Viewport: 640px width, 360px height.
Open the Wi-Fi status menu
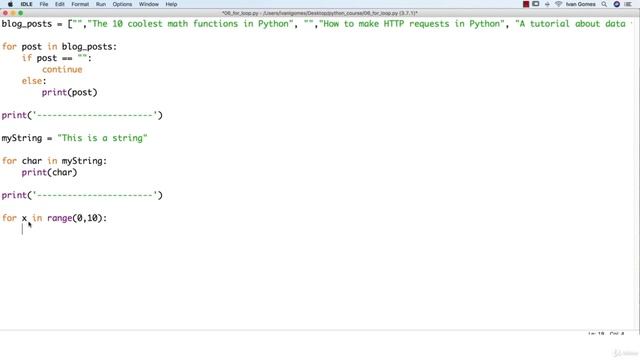pyautogui.click(x=558, y=4)
